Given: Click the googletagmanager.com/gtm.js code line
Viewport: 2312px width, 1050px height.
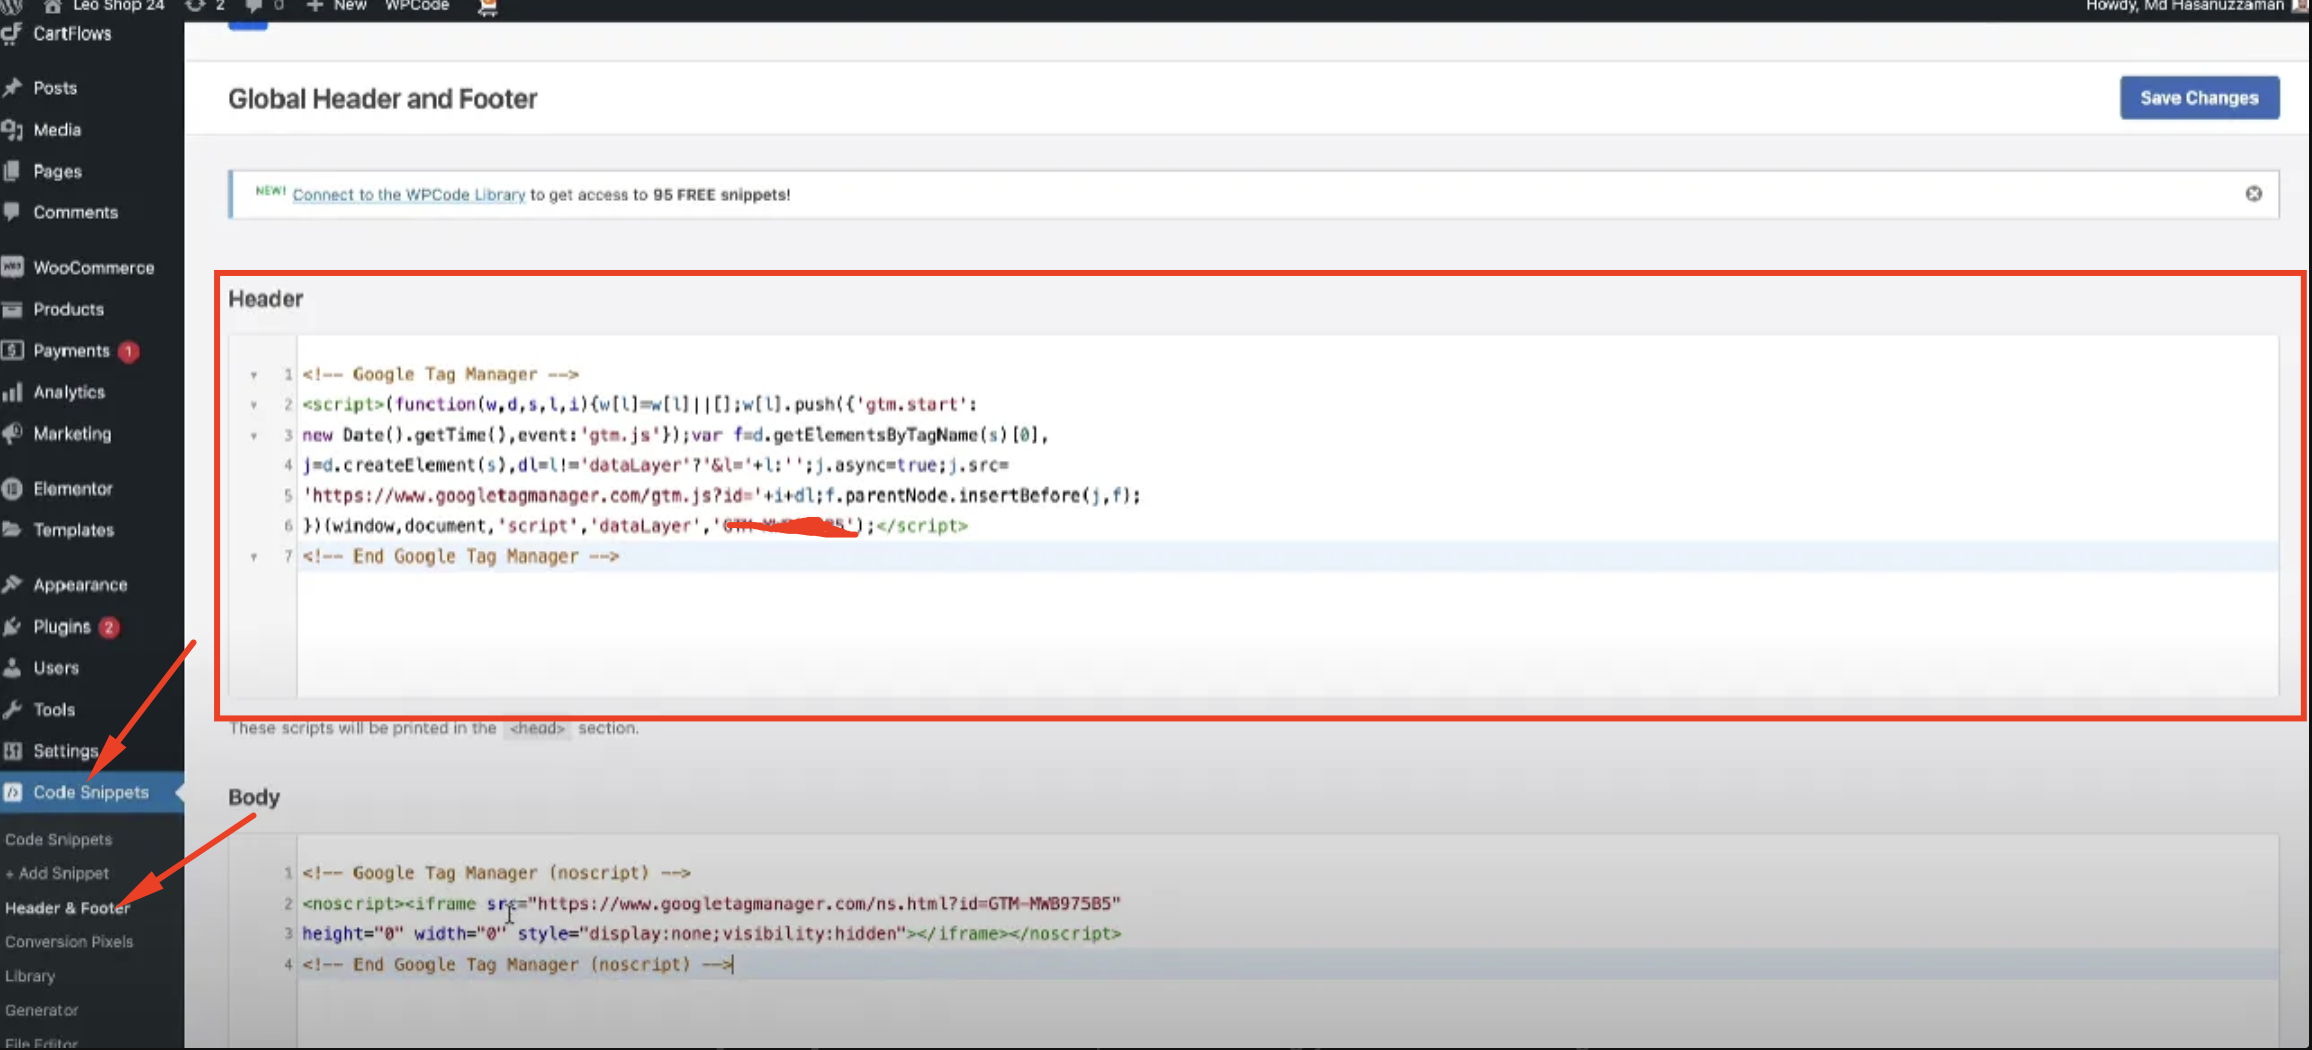Looking at the screenshot, I should tap(721, 496).
